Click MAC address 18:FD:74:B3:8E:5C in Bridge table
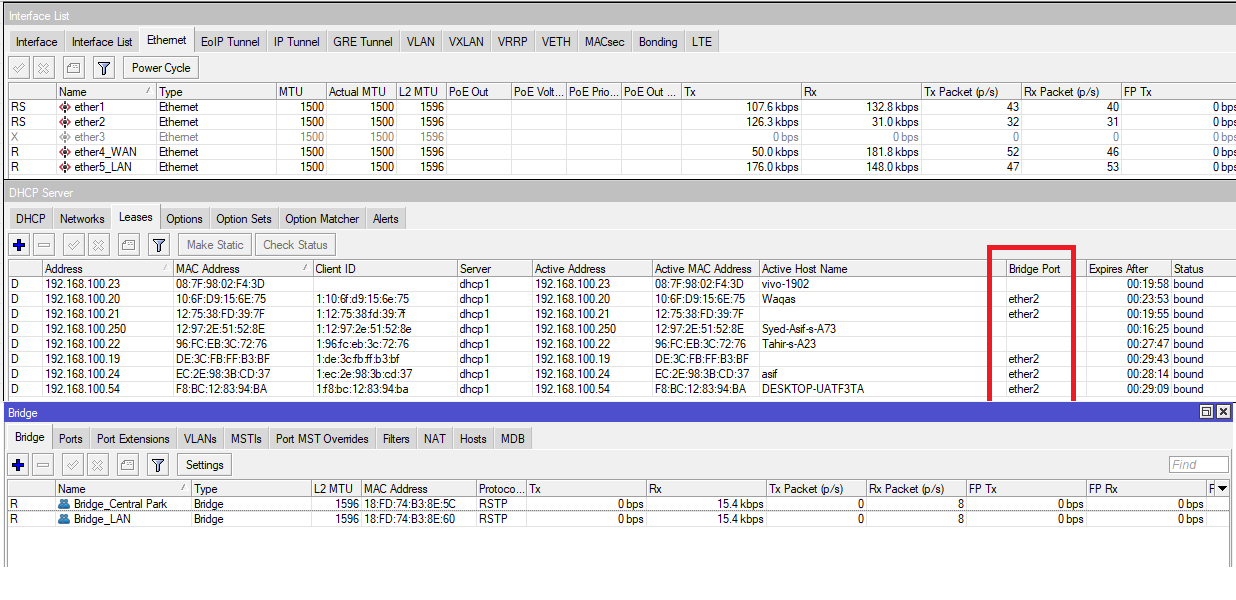The width and height of the screenshot is (1236, 600). pyautogui.click(x=410, y=504)
